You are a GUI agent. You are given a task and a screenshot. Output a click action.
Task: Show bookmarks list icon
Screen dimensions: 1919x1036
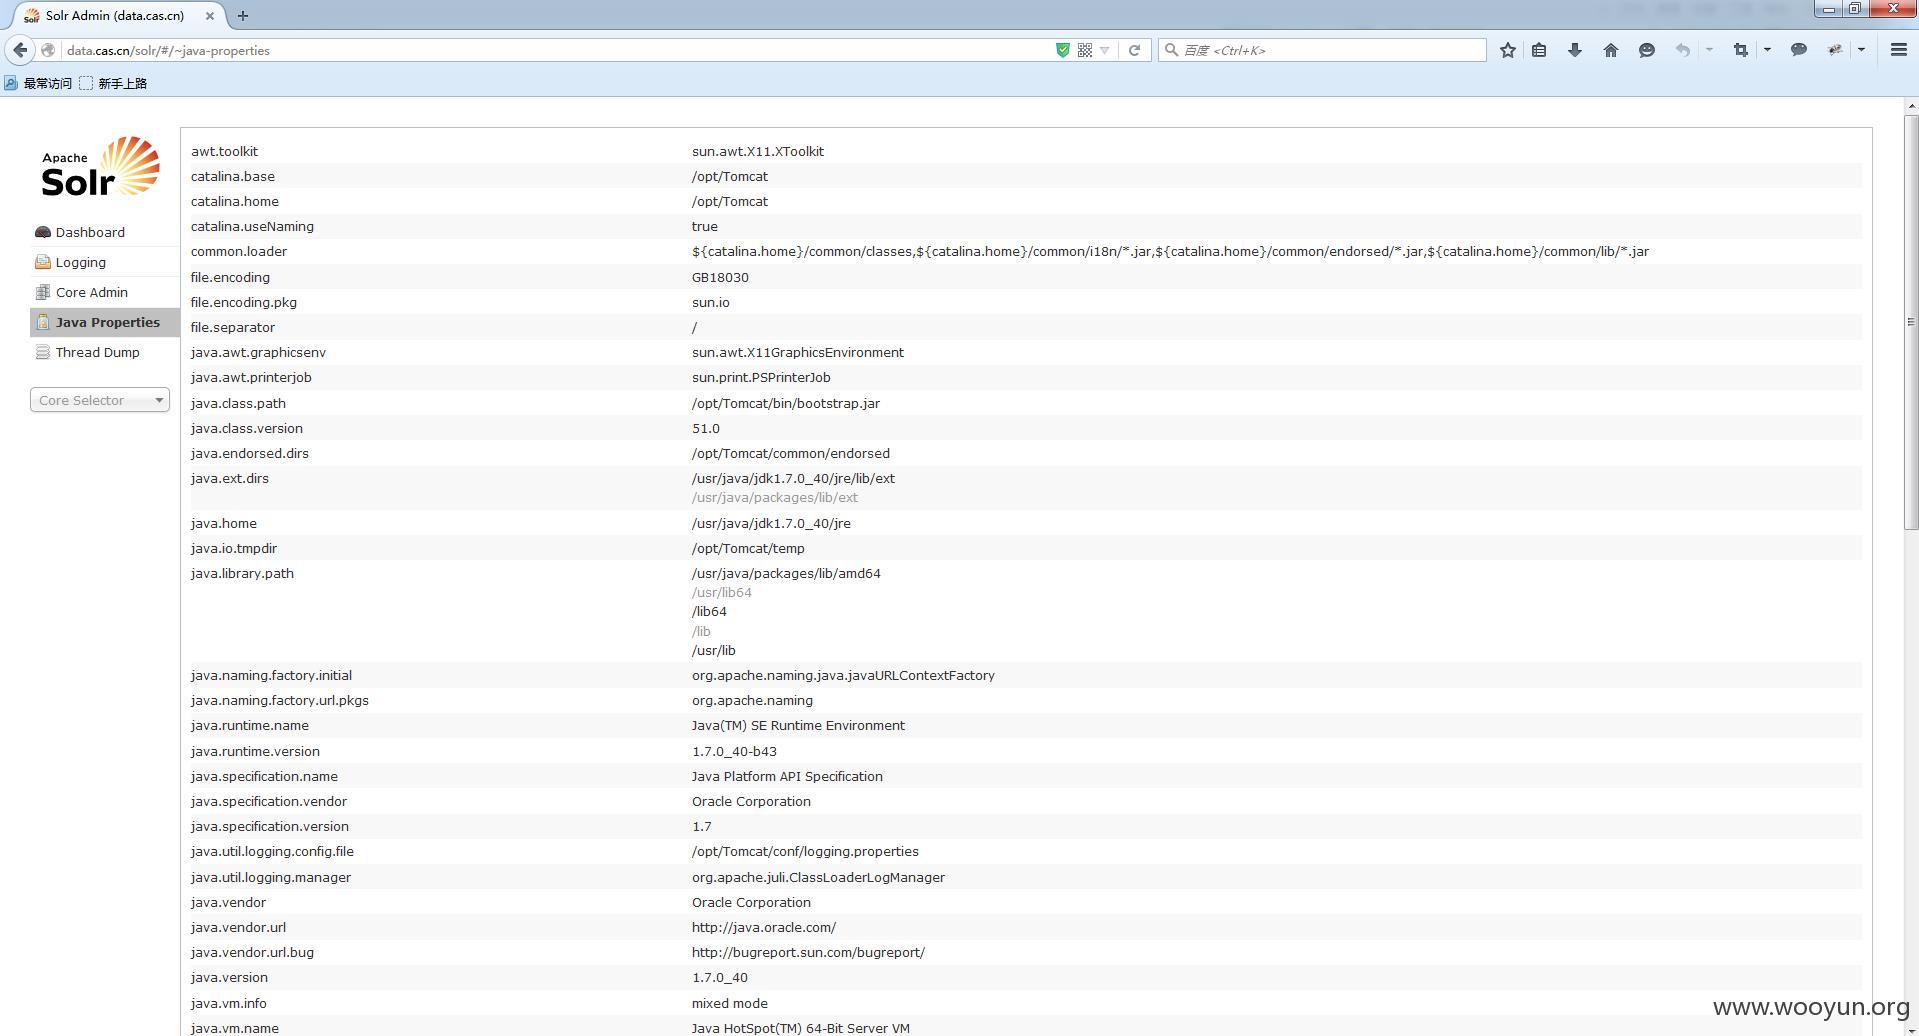click(1540, 50)
